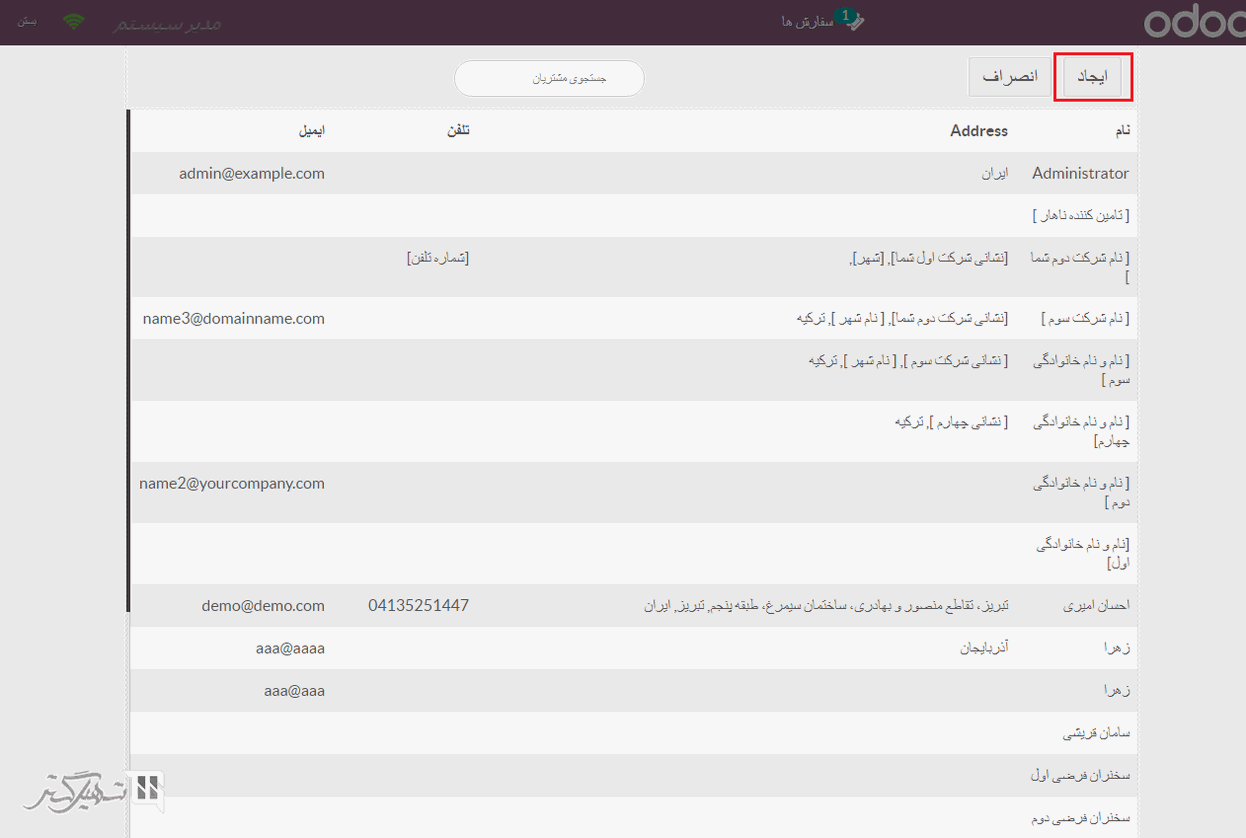Click the Odoo logo in the header

click(1194, 22)
